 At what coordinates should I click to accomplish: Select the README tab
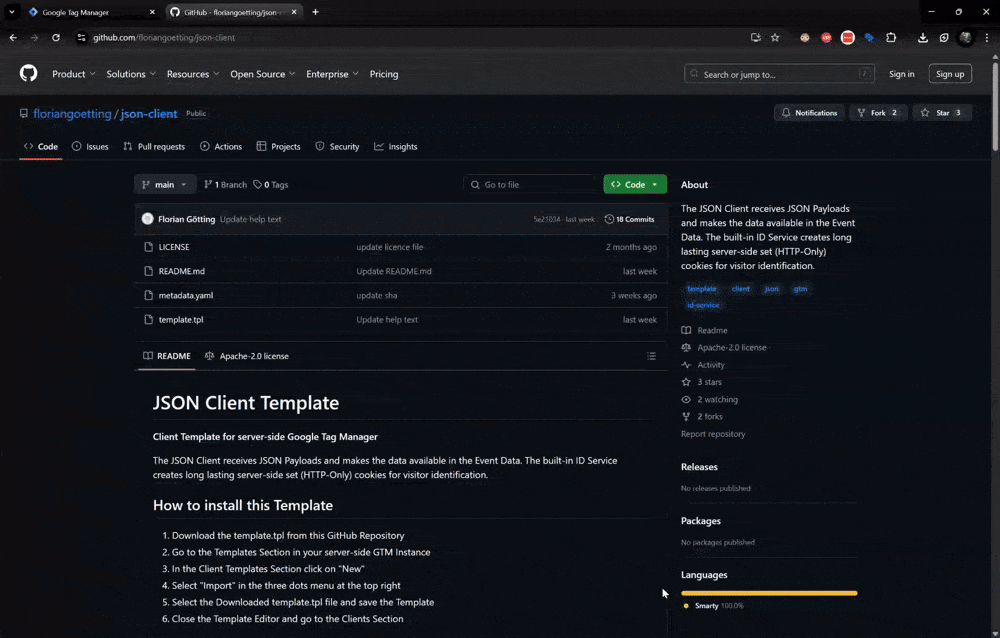coord(167,356)
